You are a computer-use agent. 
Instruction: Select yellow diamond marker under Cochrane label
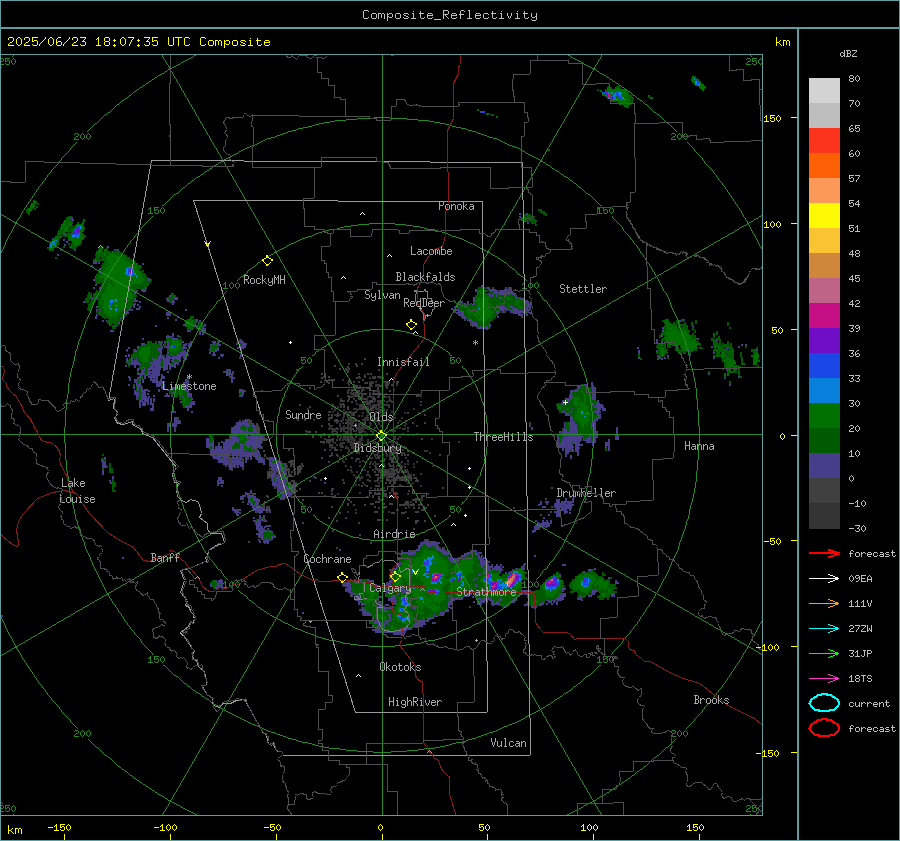tap(342, 577)
